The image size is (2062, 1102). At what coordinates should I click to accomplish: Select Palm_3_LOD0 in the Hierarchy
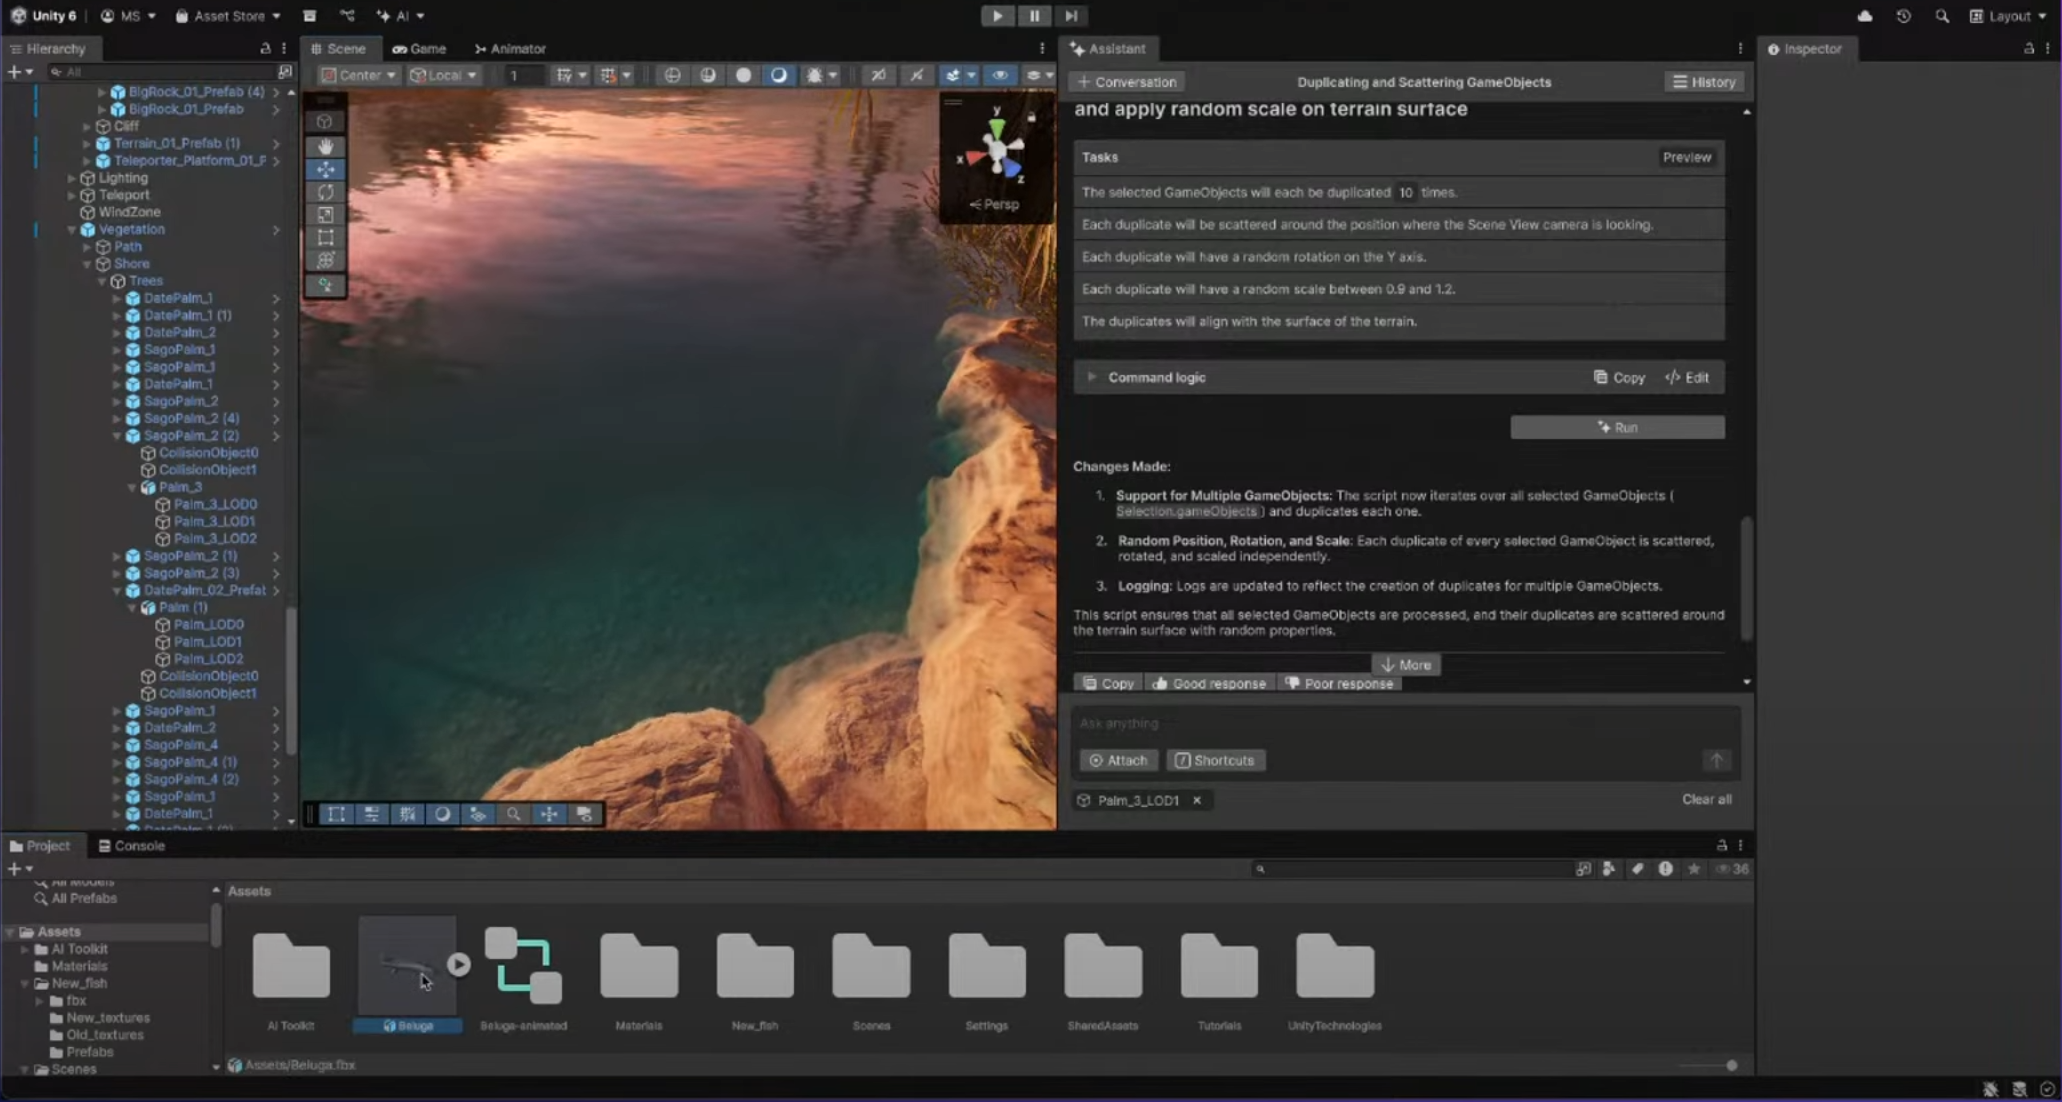(x=215, y=504)
